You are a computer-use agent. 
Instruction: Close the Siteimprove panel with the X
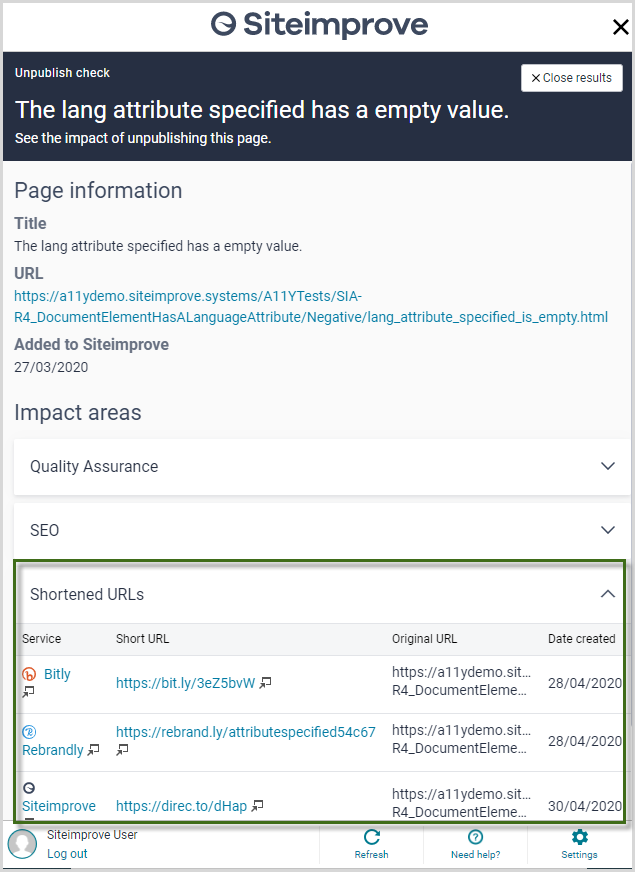pyautogui.click(x=621, y=27)
